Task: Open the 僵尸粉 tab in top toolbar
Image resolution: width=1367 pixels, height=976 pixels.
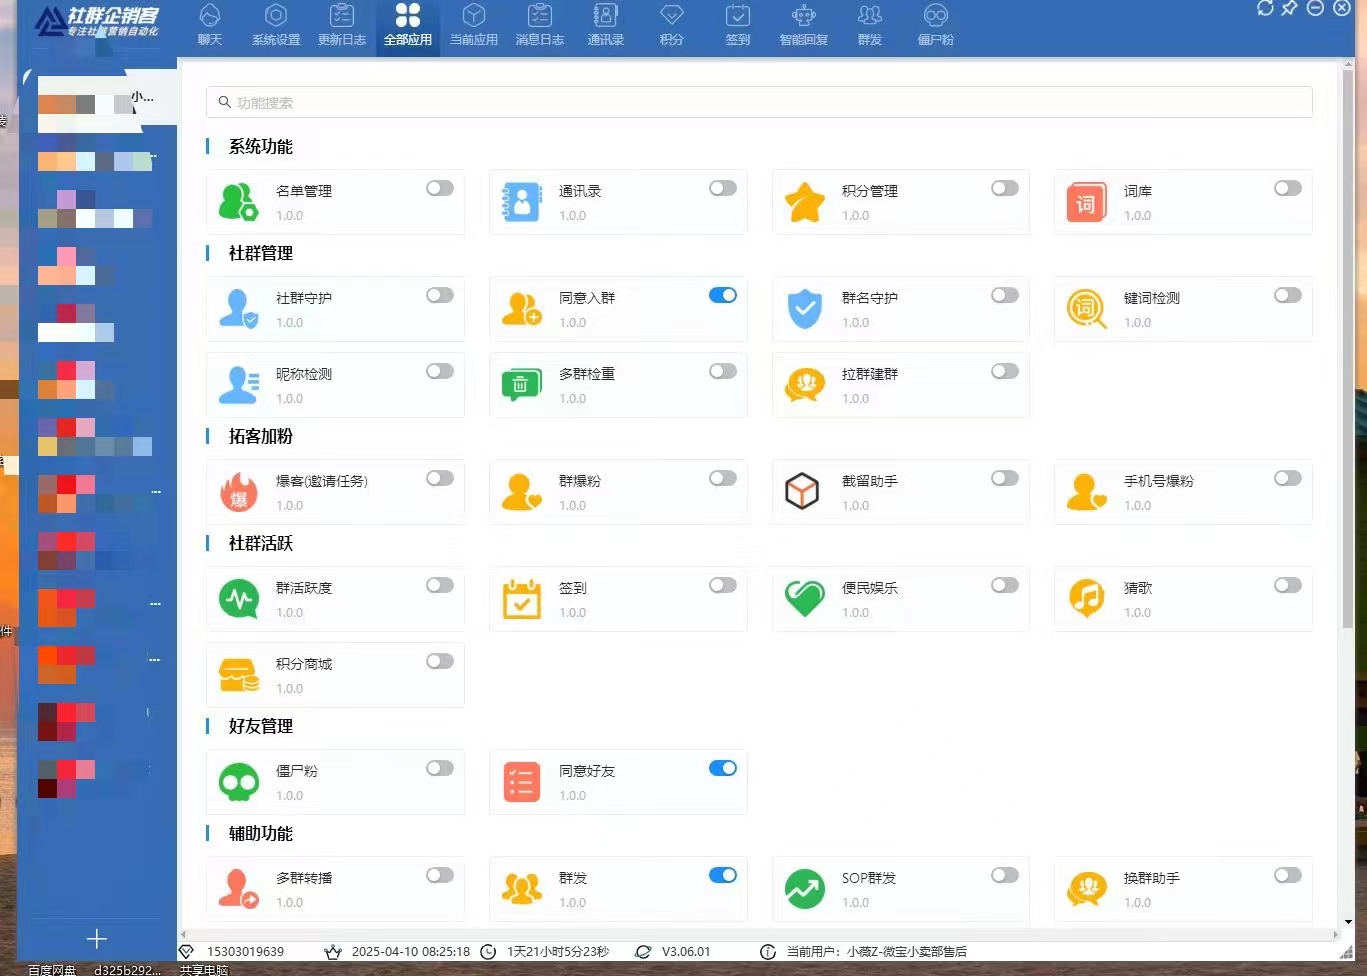Action: 936,26
